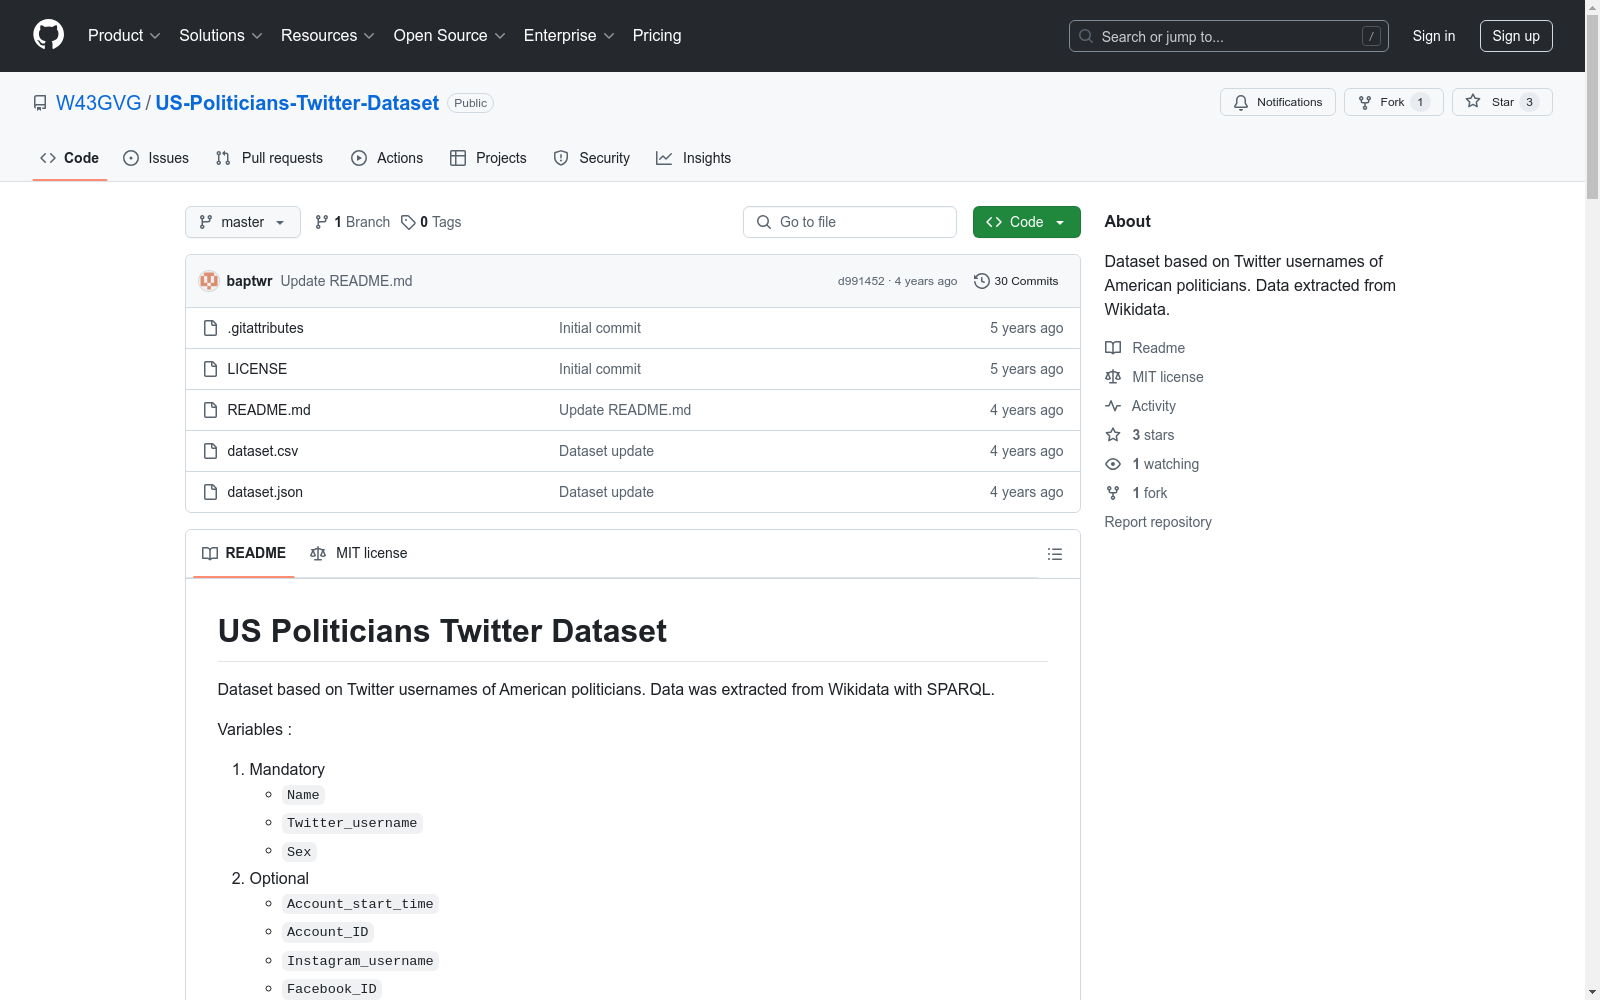Expand the Enterprise menu
The width and height of the screenshot is (1600, 1000).
click(x=569, y=36)
